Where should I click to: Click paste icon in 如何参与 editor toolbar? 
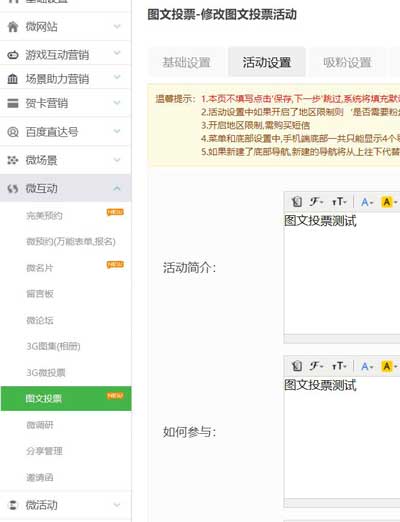(297, 366)
